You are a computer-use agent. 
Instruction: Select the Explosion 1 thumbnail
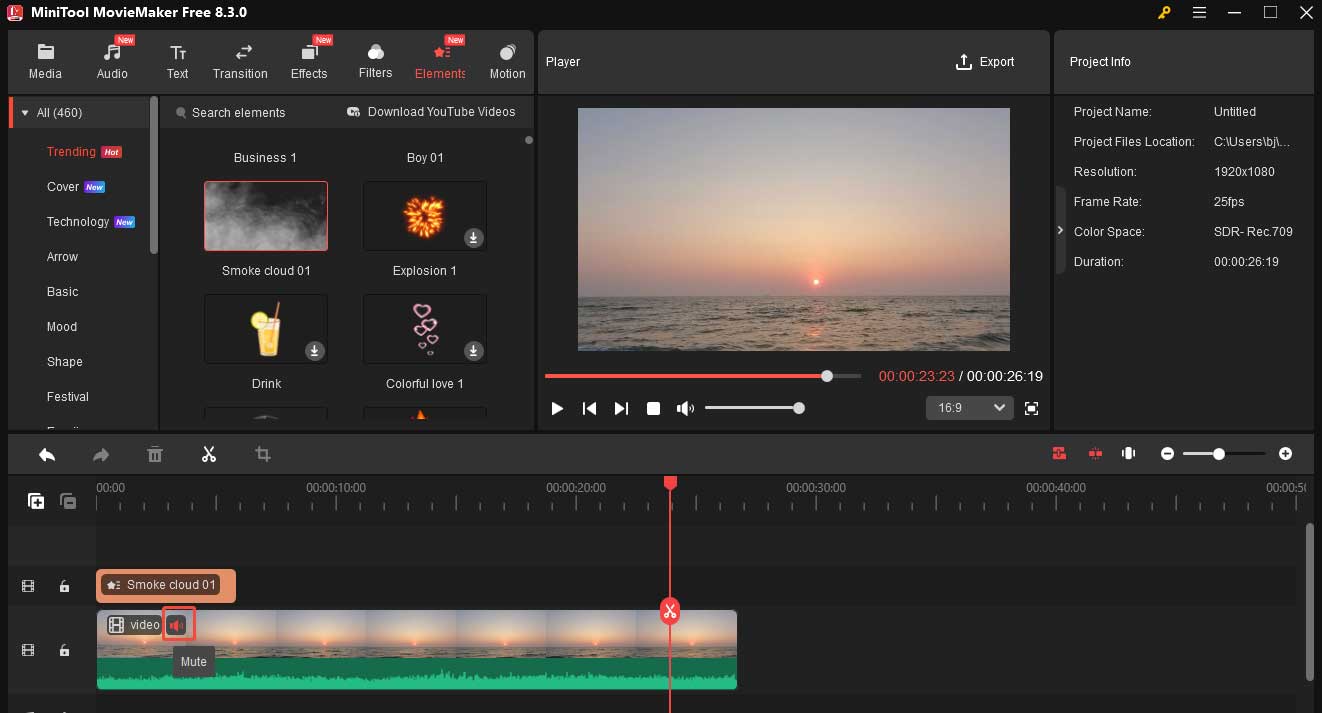click(x=425, y=216)
